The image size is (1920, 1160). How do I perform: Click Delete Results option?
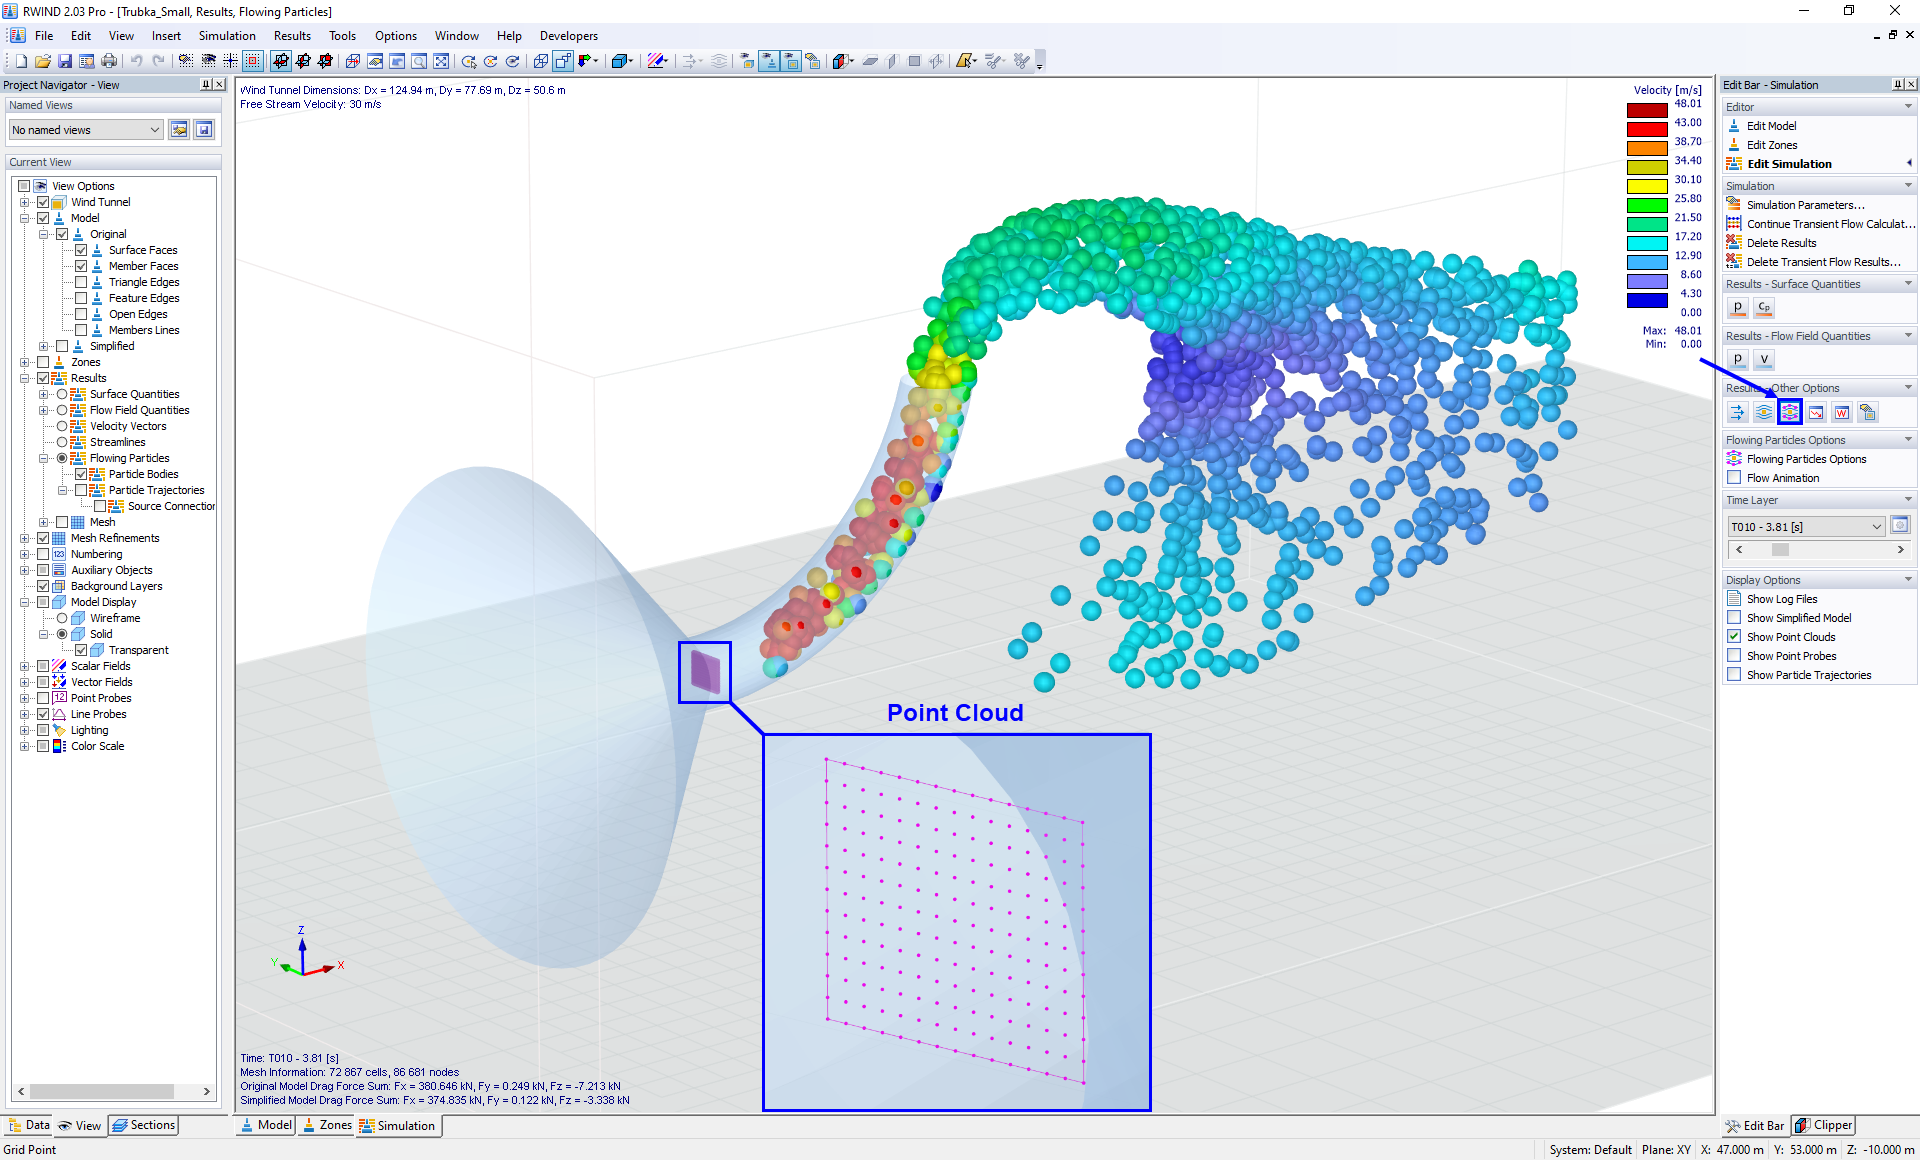[1781, 243]
